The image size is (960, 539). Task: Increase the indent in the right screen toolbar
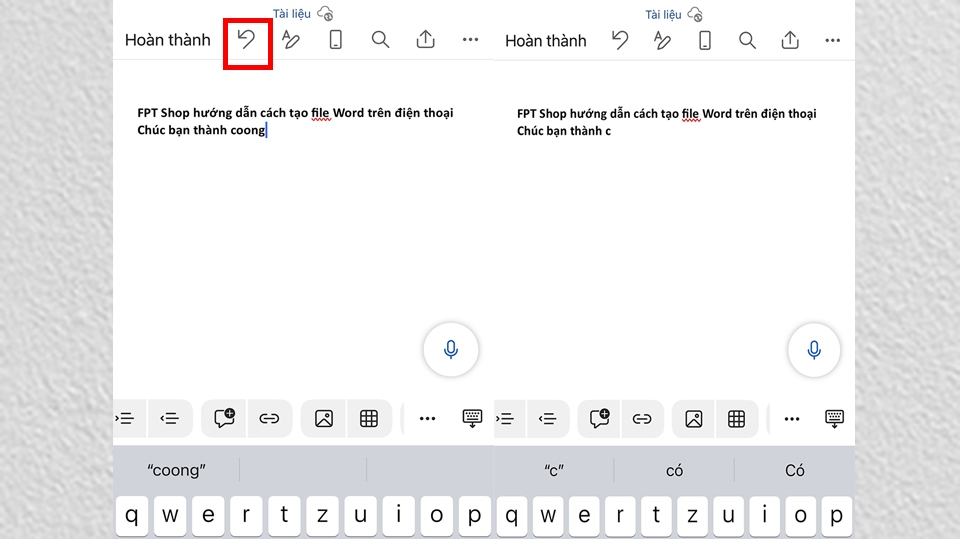(x=505, y=419)
